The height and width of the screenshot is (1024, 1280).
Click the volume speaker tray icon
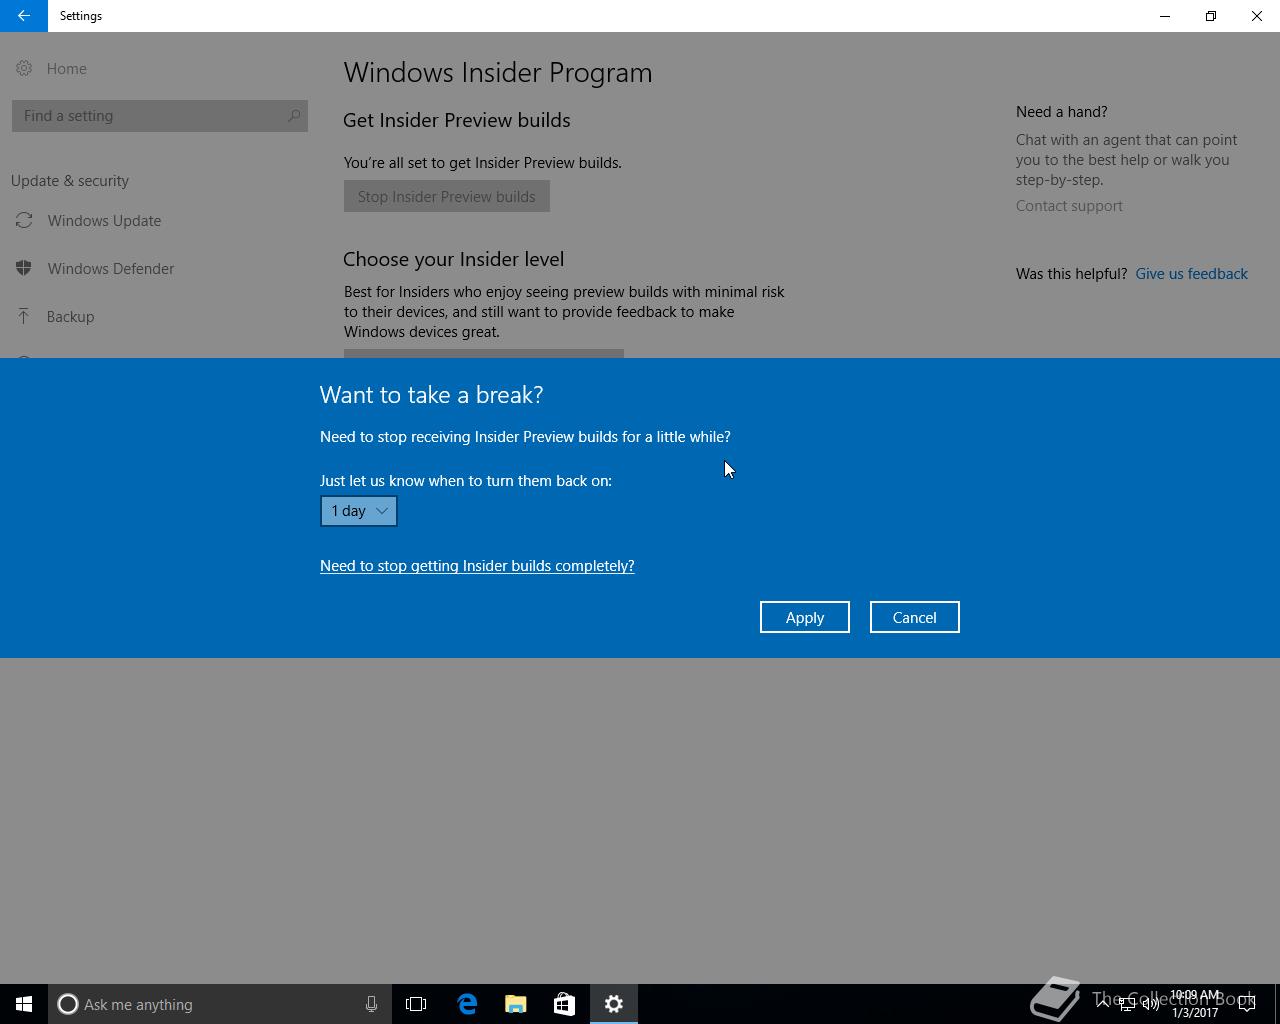(x=1151, y=1004)
